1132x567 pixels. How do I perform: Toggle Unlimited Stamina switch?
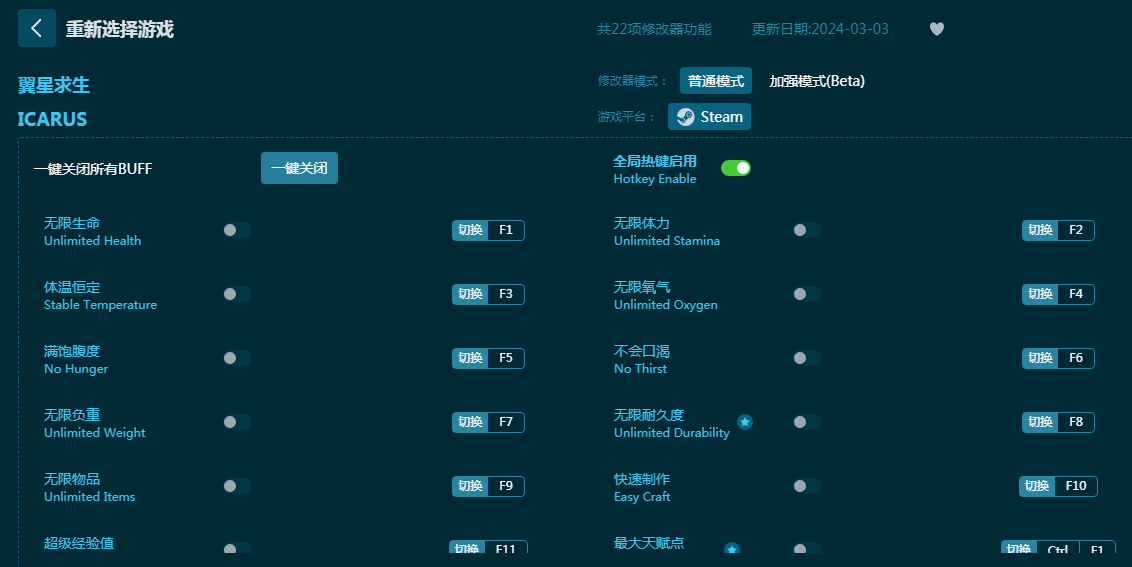[x=807, y=230]
